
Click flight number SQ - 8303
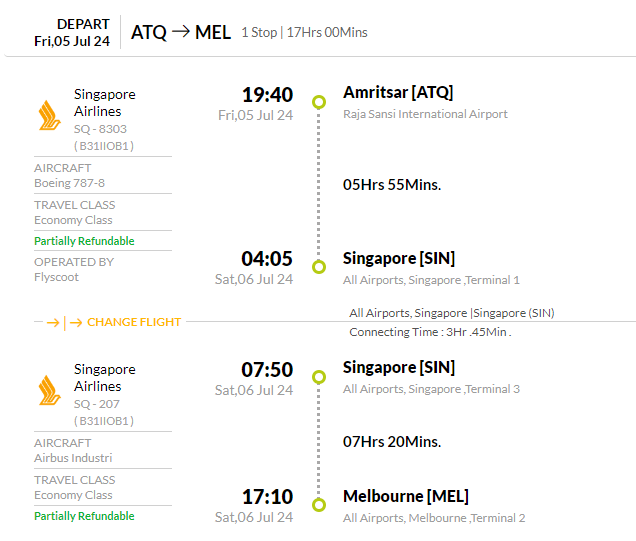(x=100, y=129)
